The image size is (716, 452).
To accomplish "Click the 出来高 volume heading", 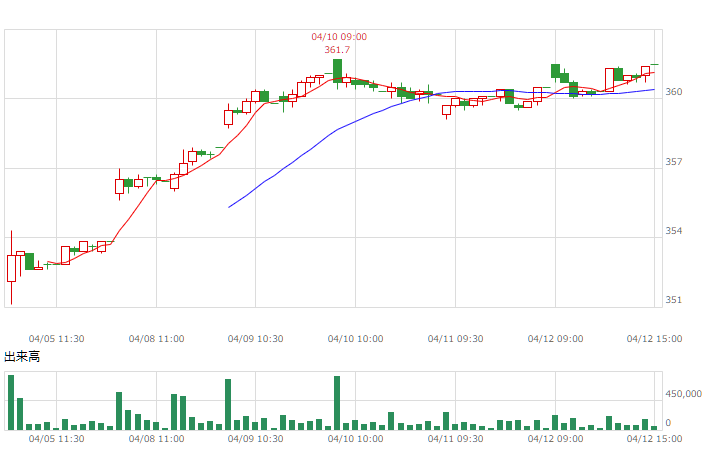I will (22, 357).
